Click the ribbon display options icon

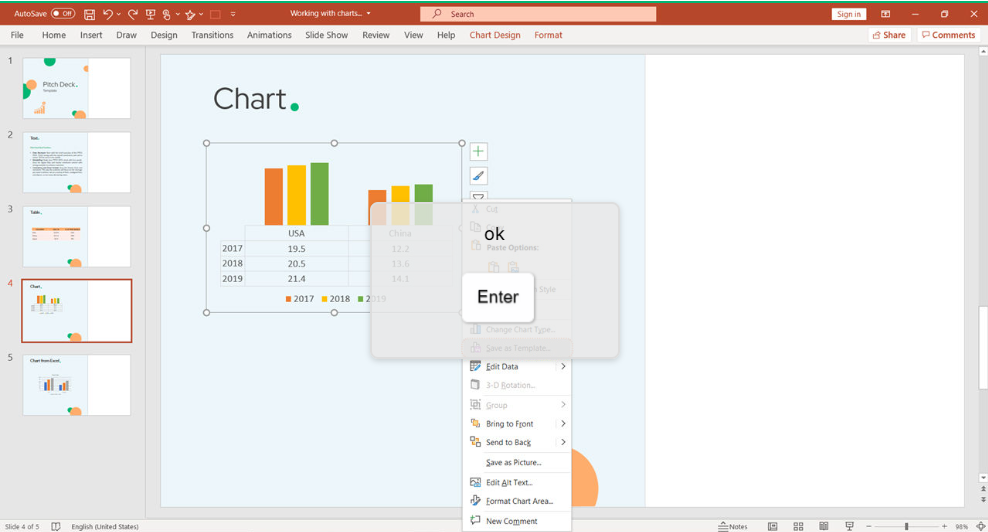click(885, 14)
